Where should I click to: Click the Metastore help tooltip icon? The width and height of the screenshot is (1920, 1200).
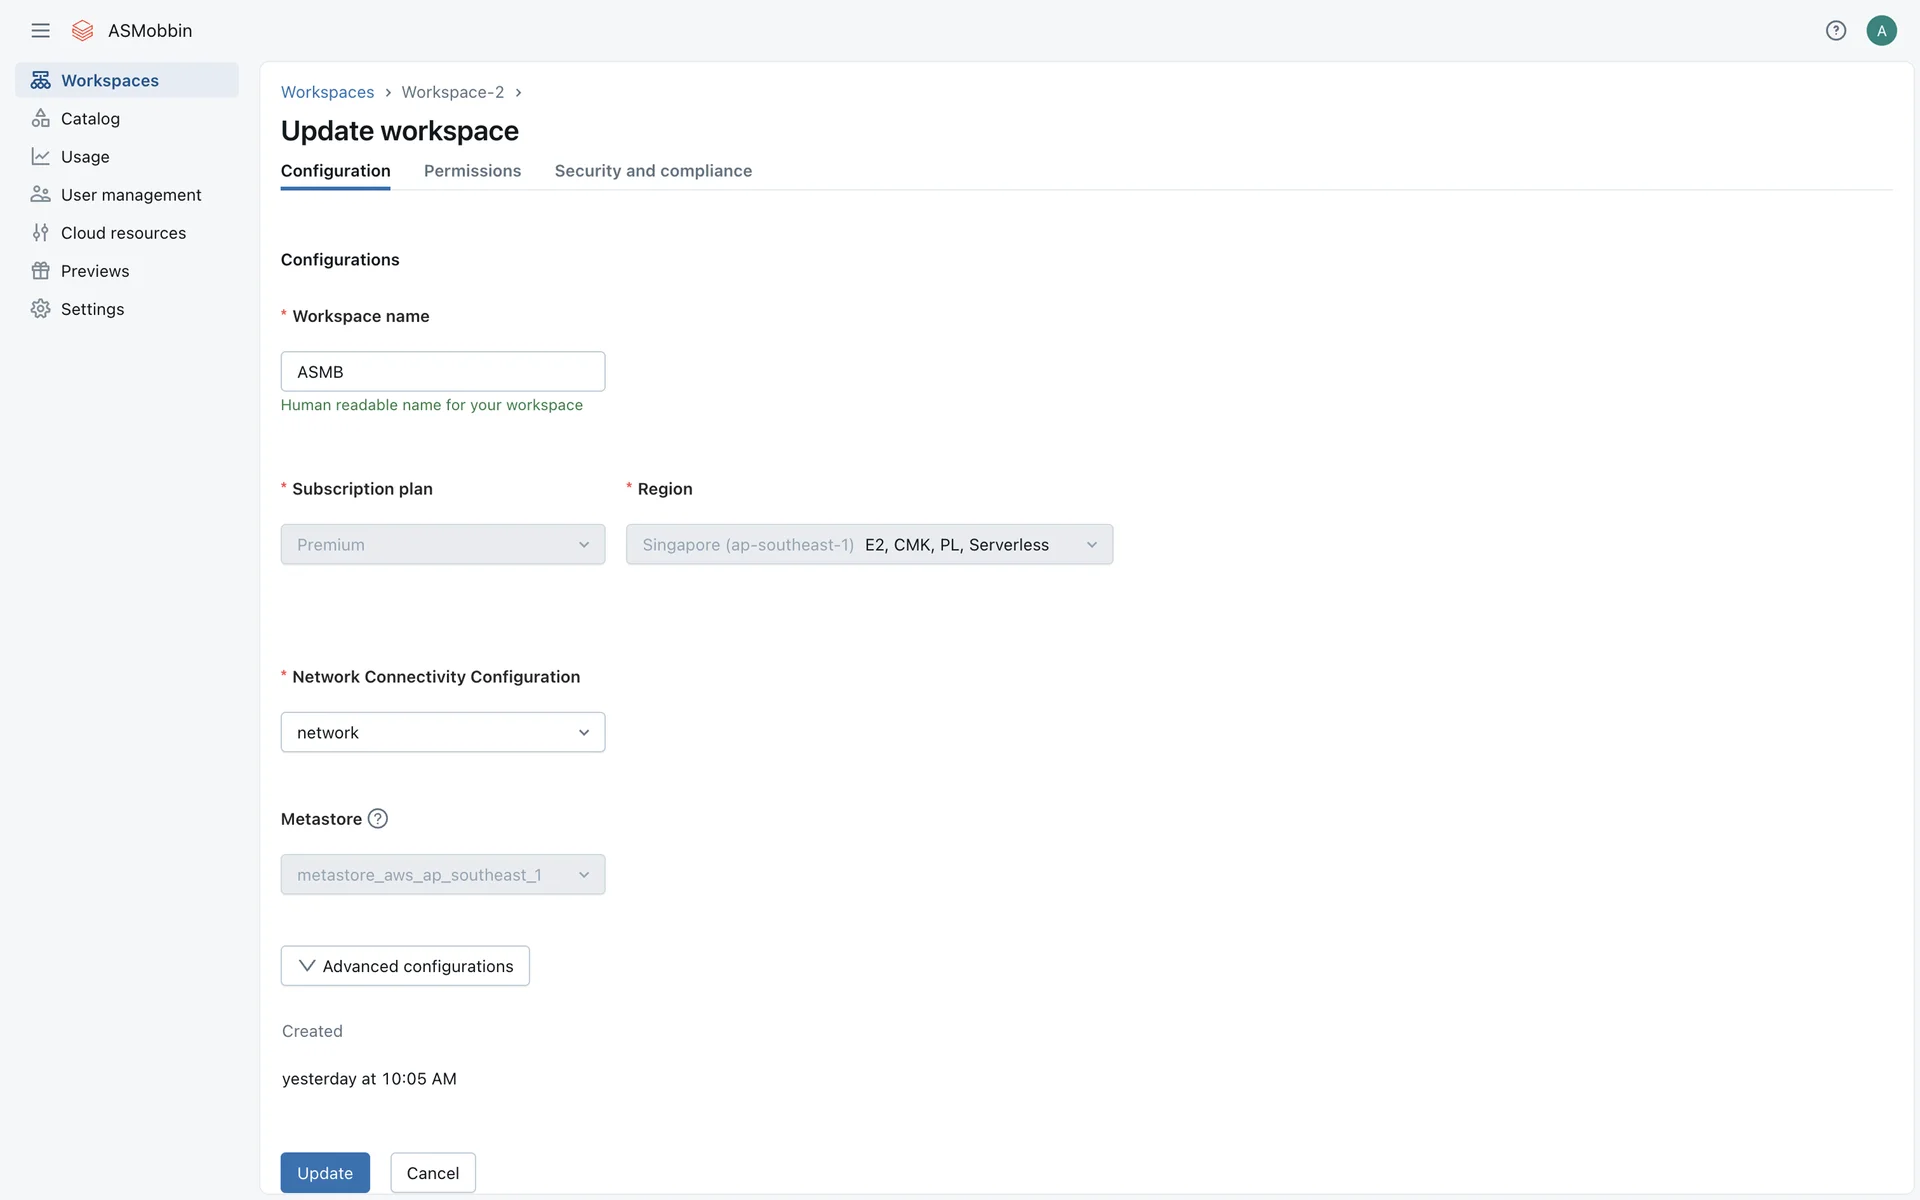pyautogui.click(x=377, y=818)
